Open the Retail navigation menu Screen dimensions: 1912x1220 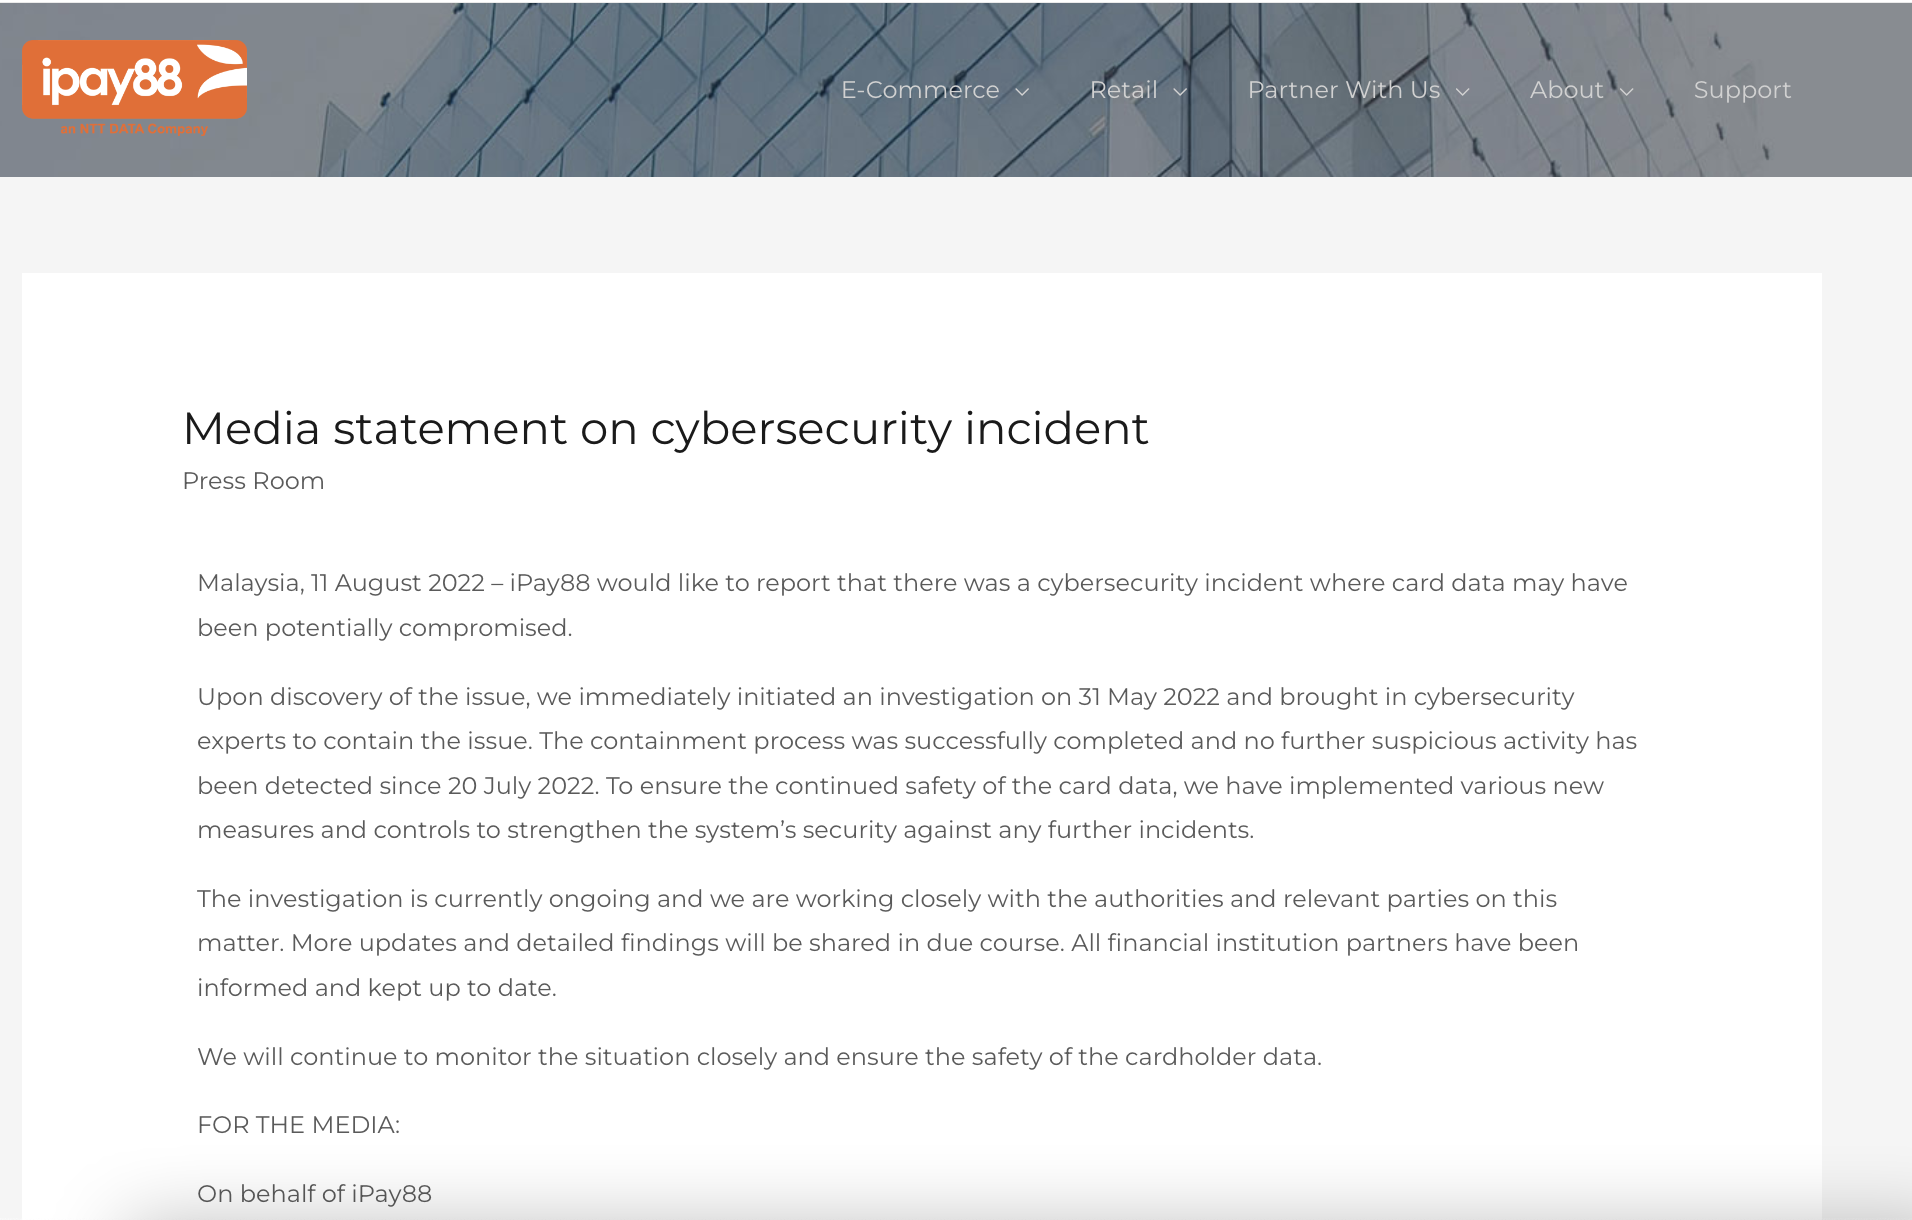pyautogui.click(x=1123, y=90)
